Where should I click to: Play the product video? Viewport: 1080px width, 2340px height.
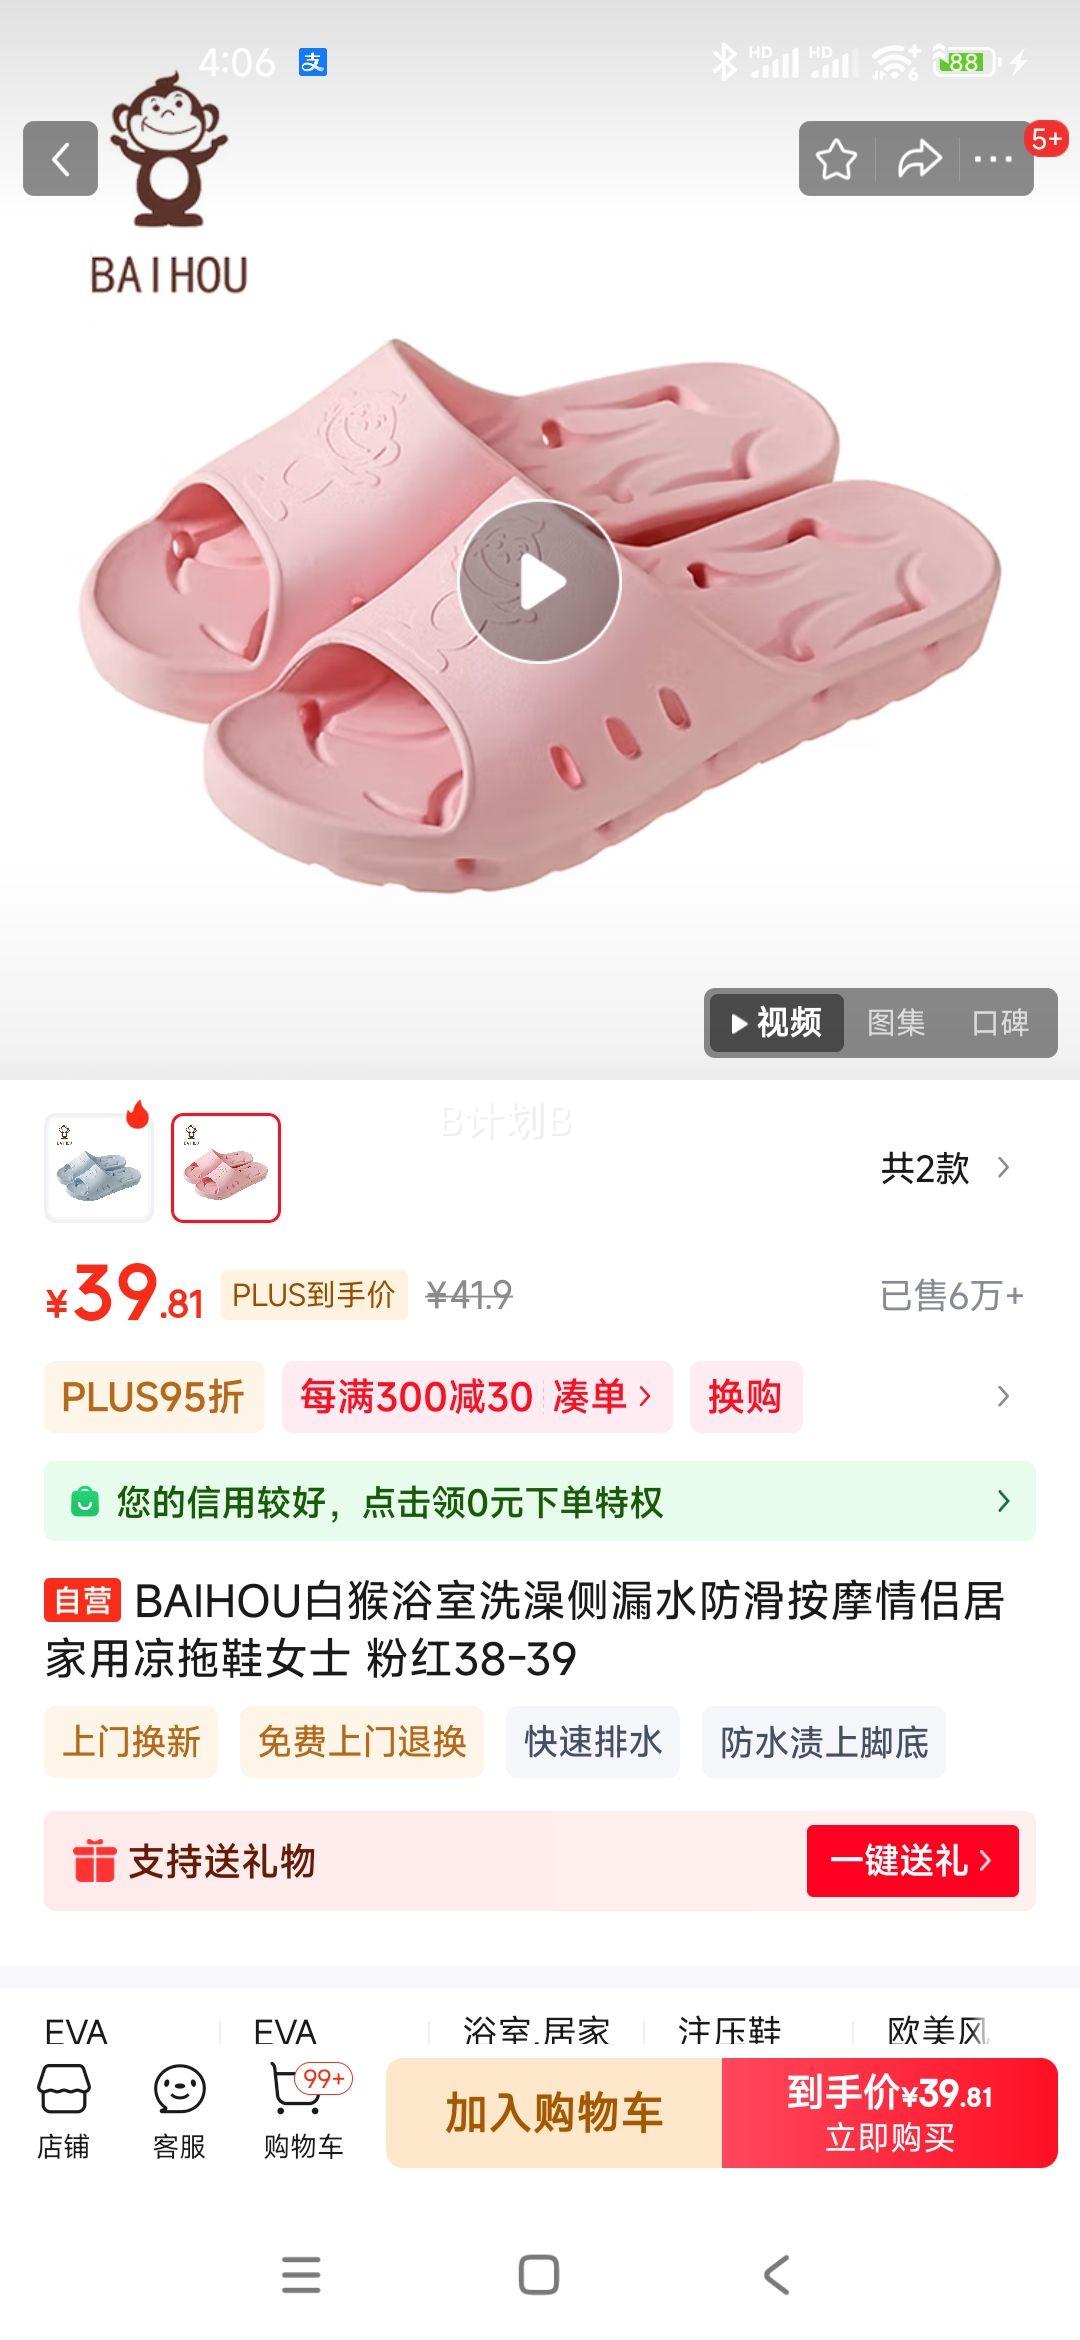540,582
